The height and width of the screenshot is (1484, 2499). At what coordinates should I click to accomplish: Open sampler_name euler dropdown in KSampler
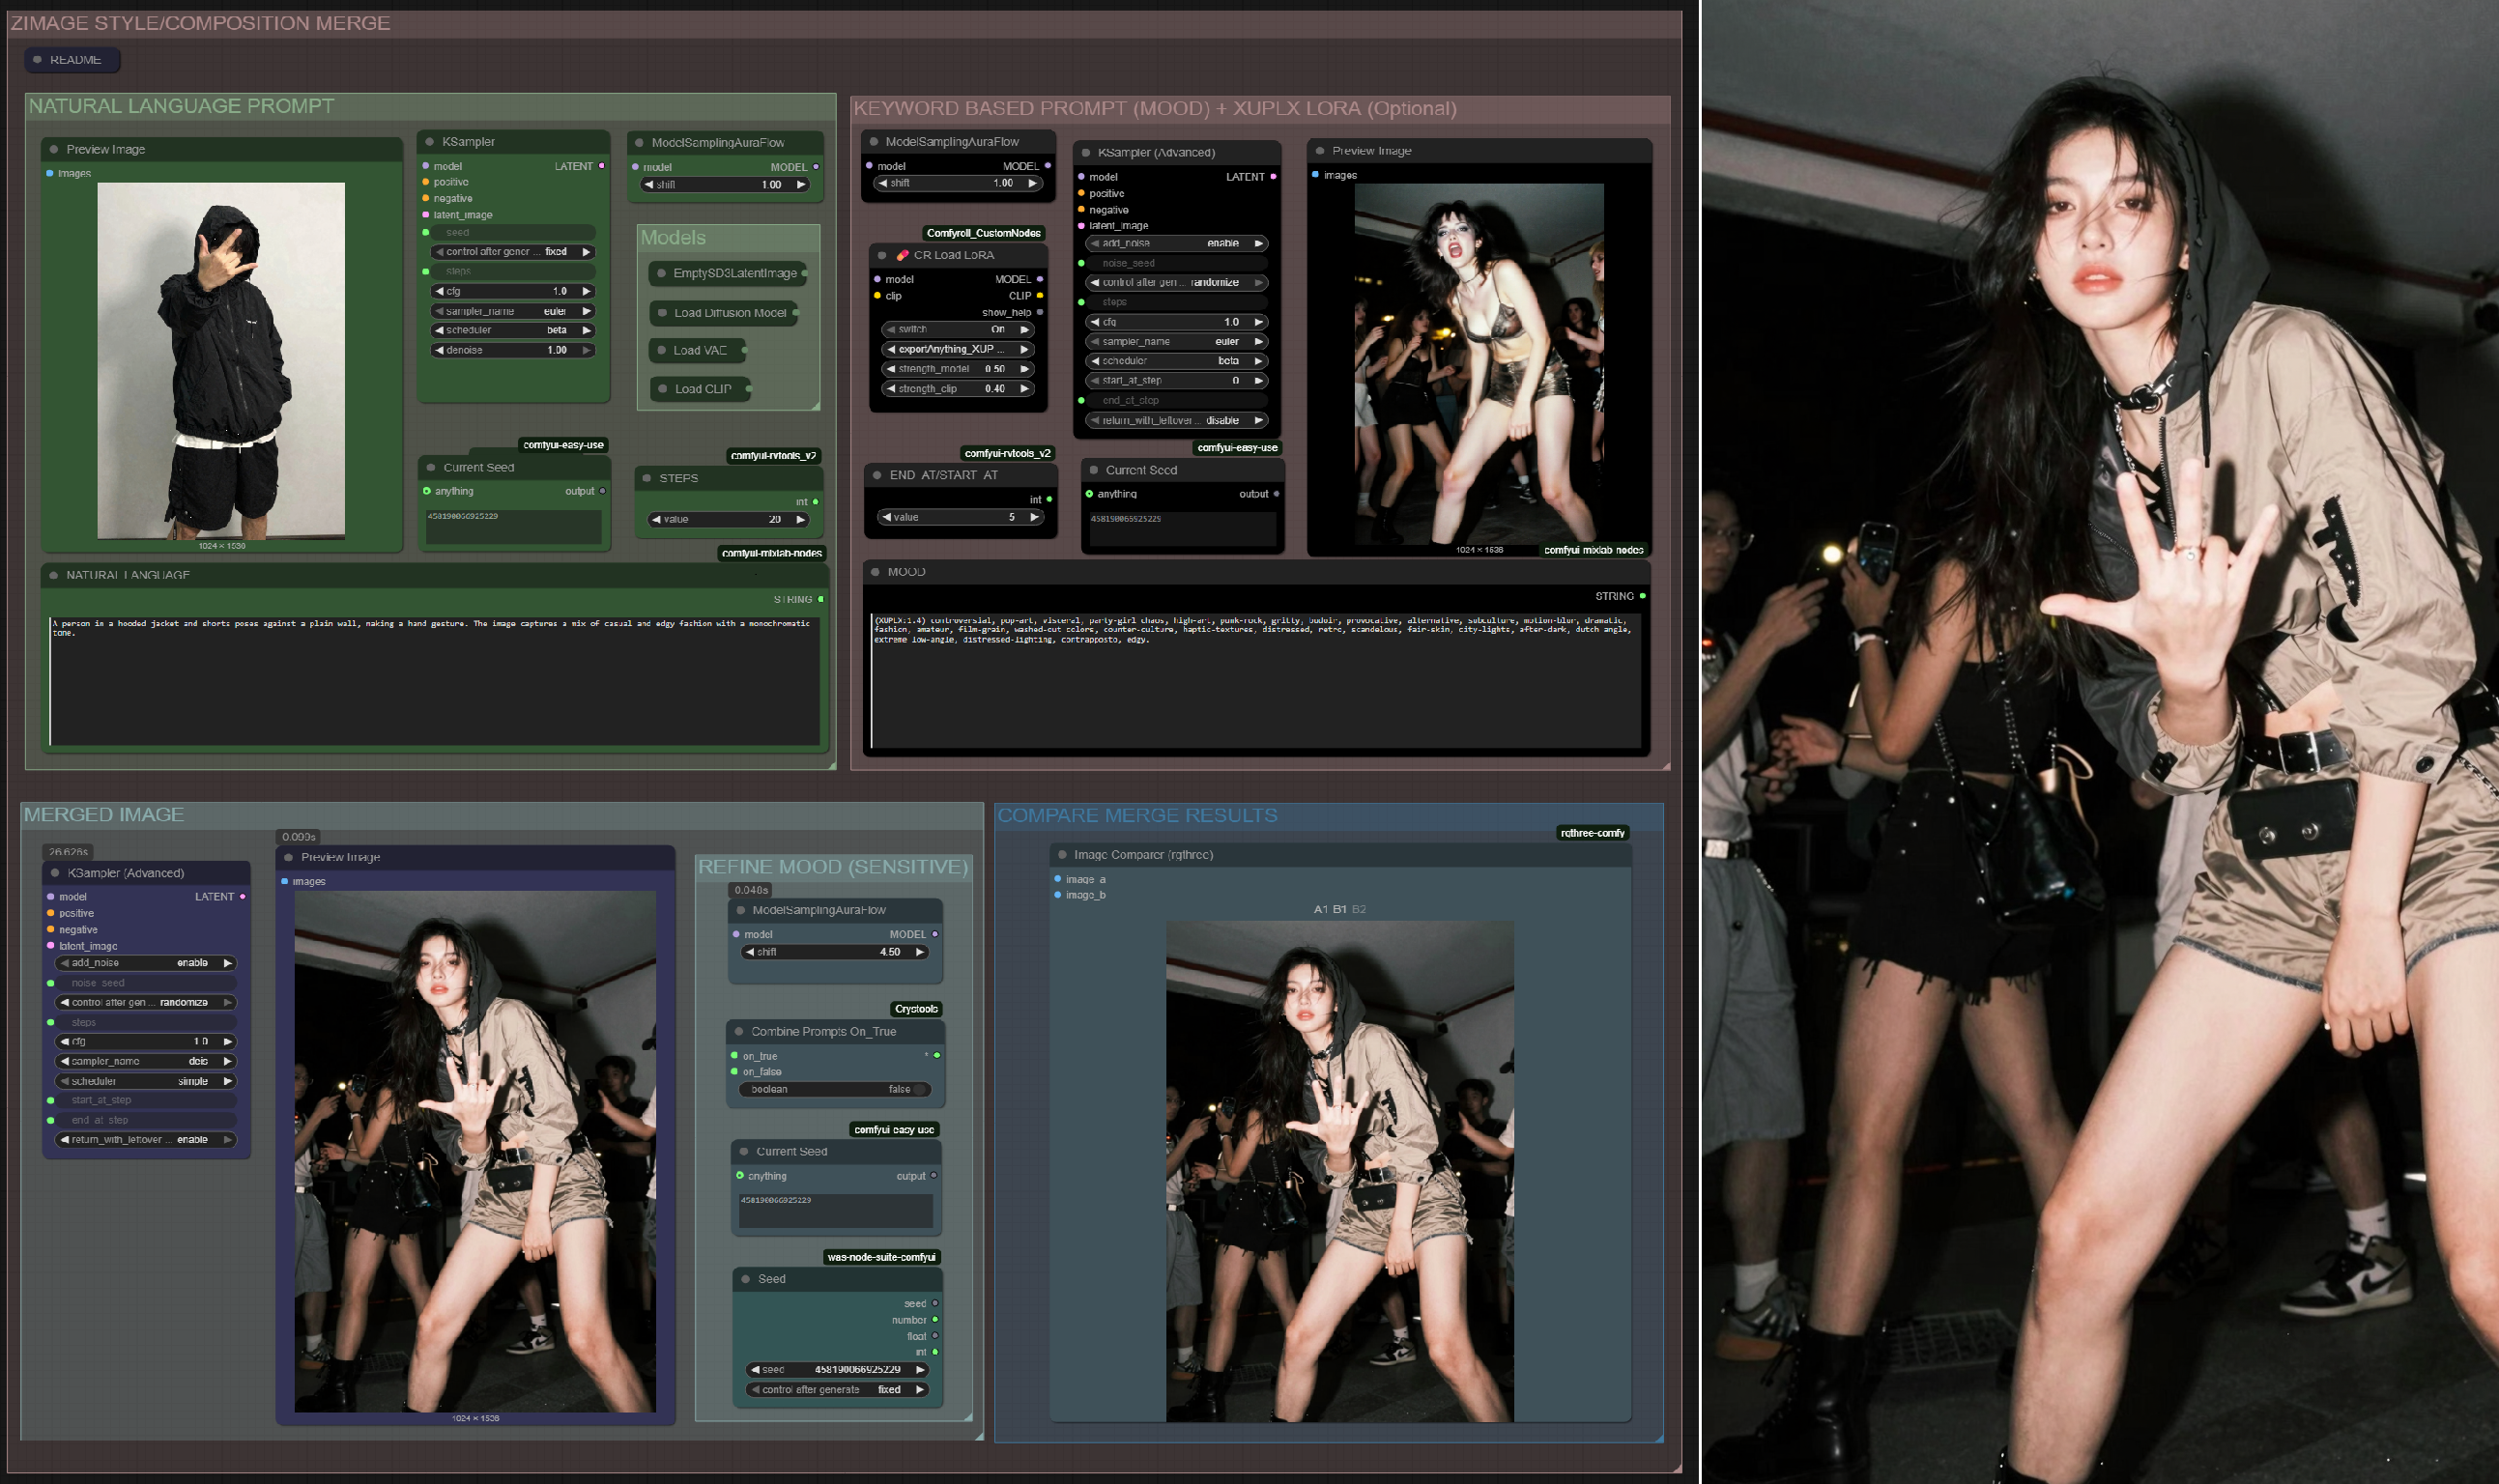514,311
